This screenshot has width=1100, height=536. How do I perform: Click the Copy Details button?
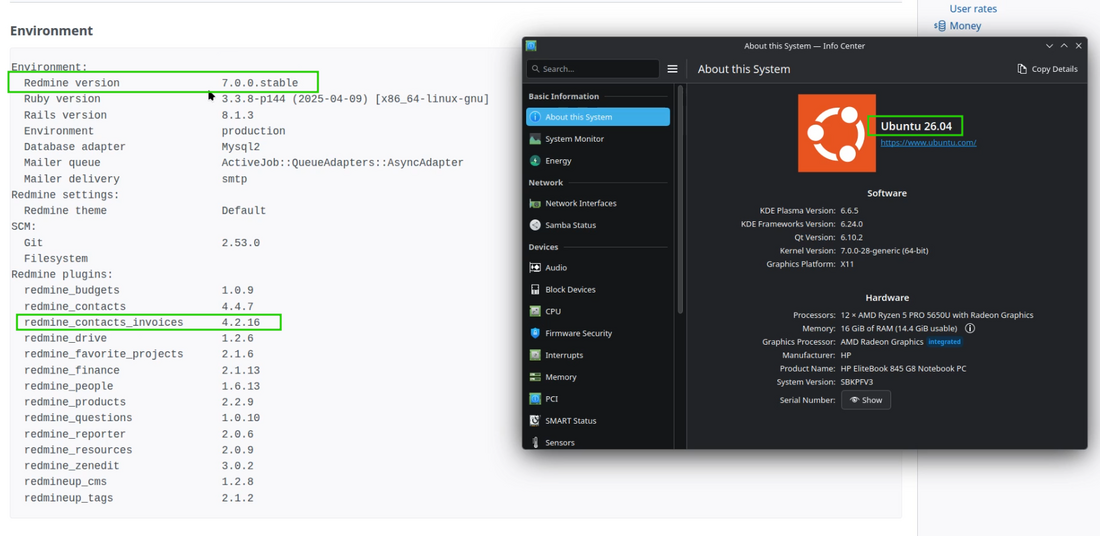tap(1047, 69)
